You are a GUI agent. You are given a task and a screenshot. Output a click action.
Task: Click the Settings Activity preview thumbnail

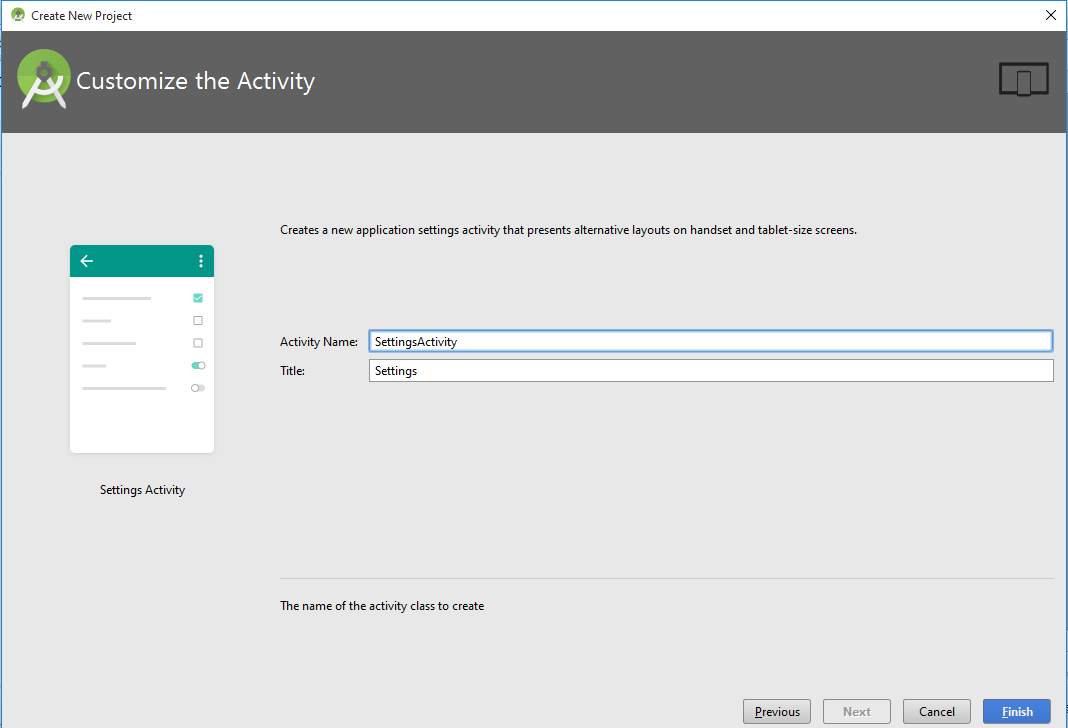pyautogui.click(x=142, y=349)
